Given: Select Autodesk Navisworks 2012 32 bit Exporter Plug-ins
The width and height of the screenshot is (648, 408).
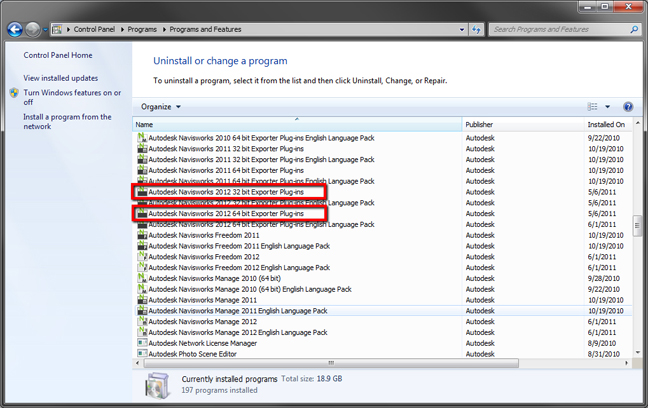Looking at the screenshot, I should (226, 192).
